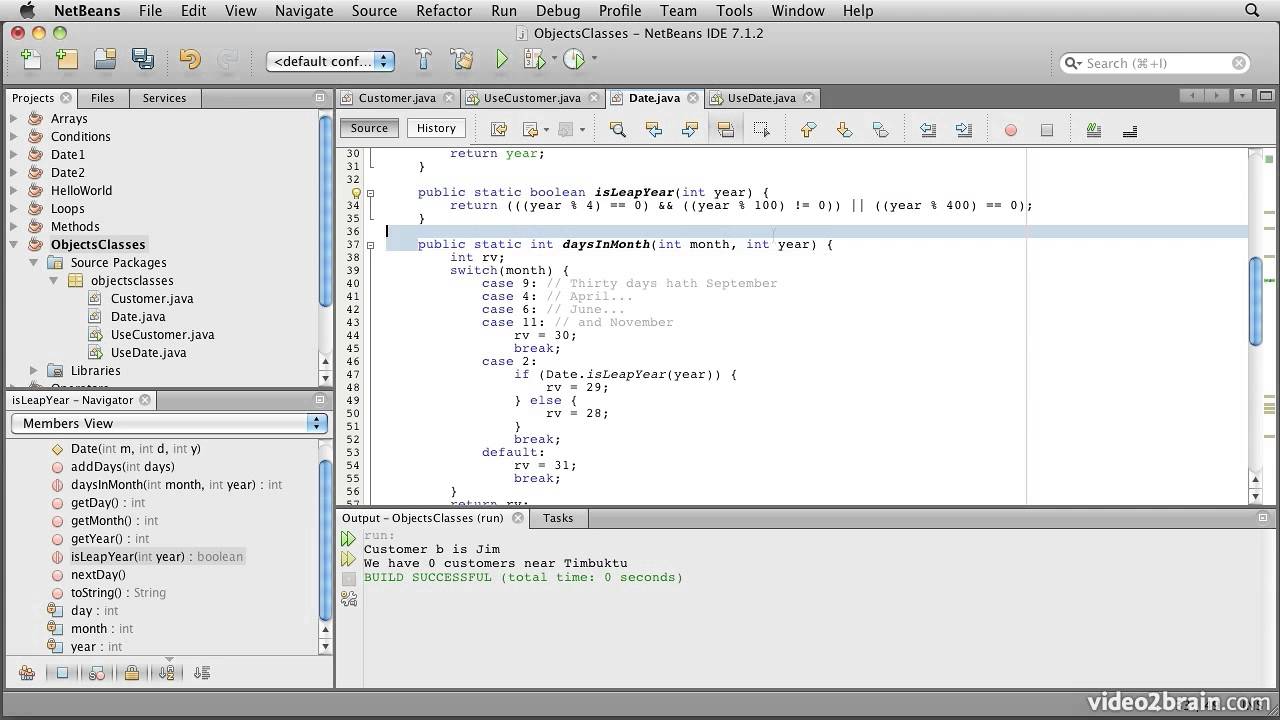Click the Source view button
The width and height of the screenshot is (1280, 720).
point(369,128)
